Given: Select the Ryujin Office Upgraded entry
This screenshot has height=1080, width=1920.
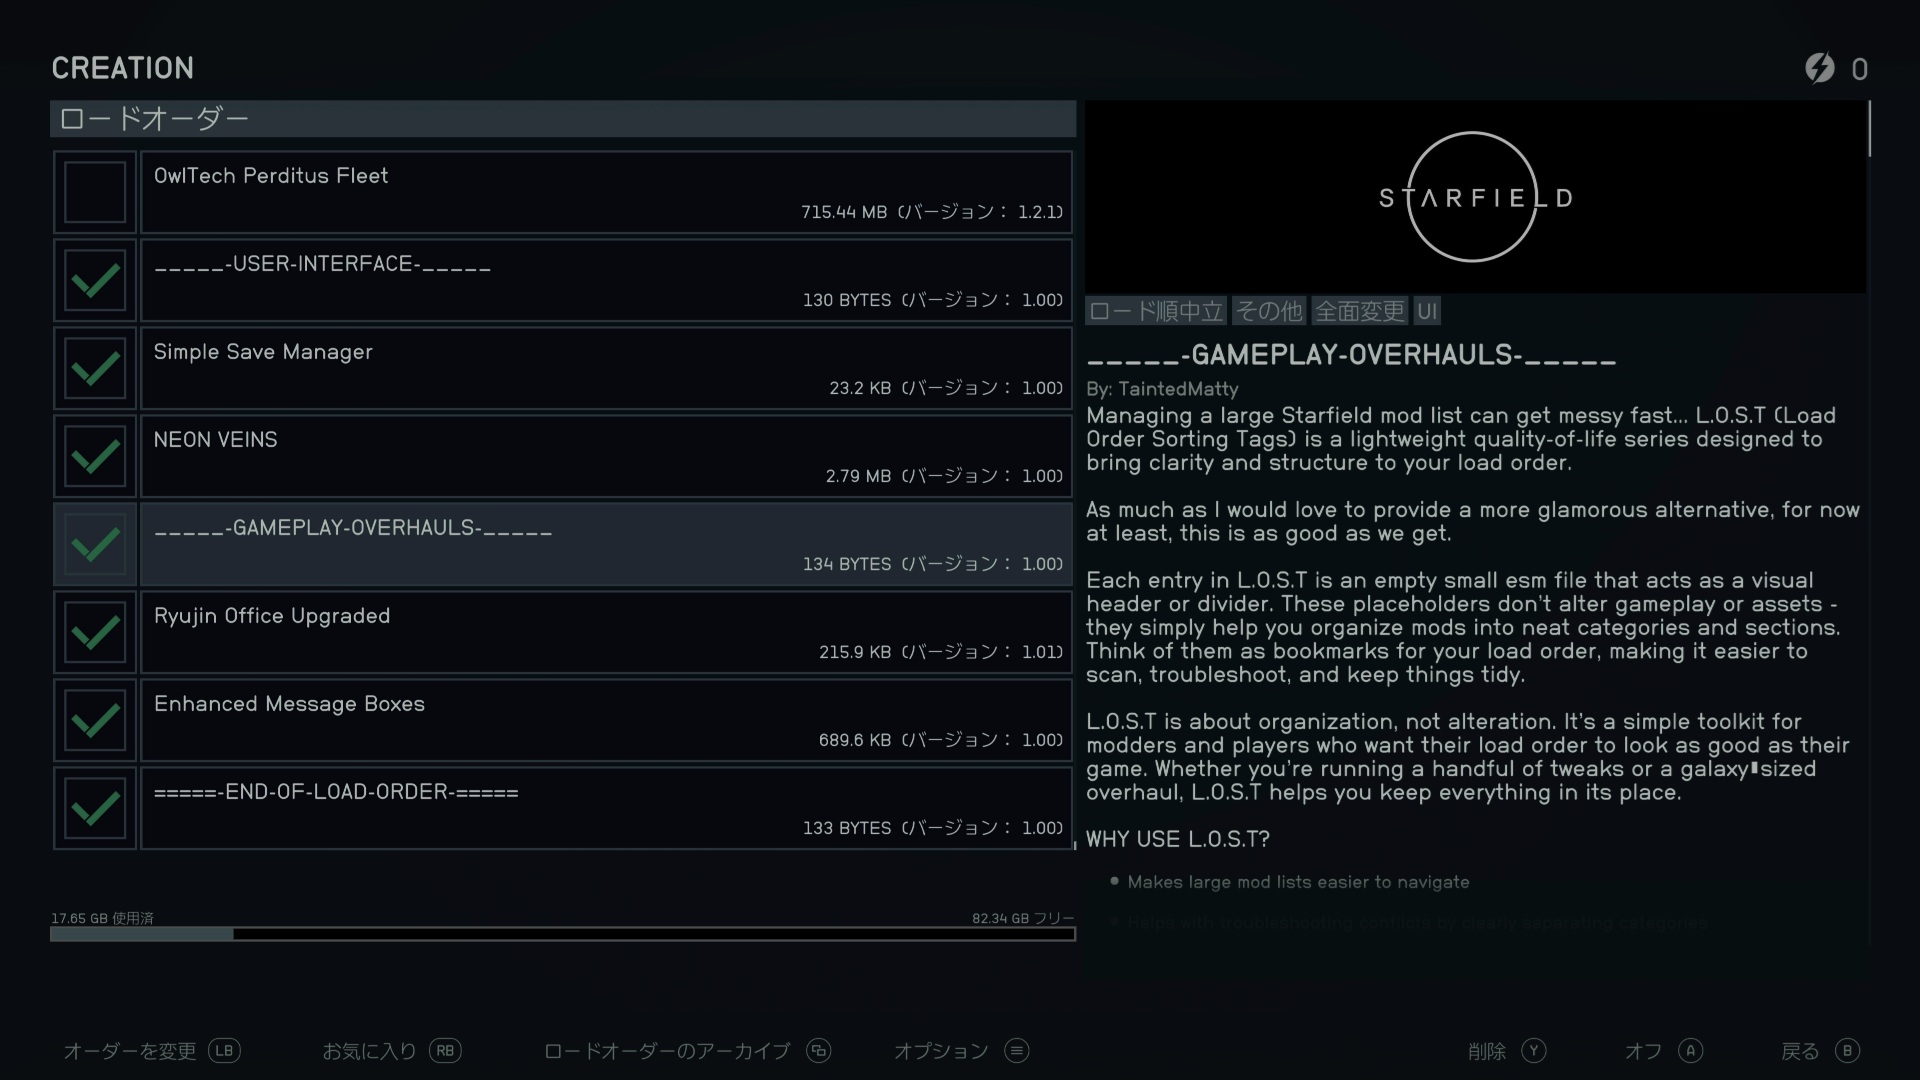Looking at the screenshot, I should click(606, 632).
